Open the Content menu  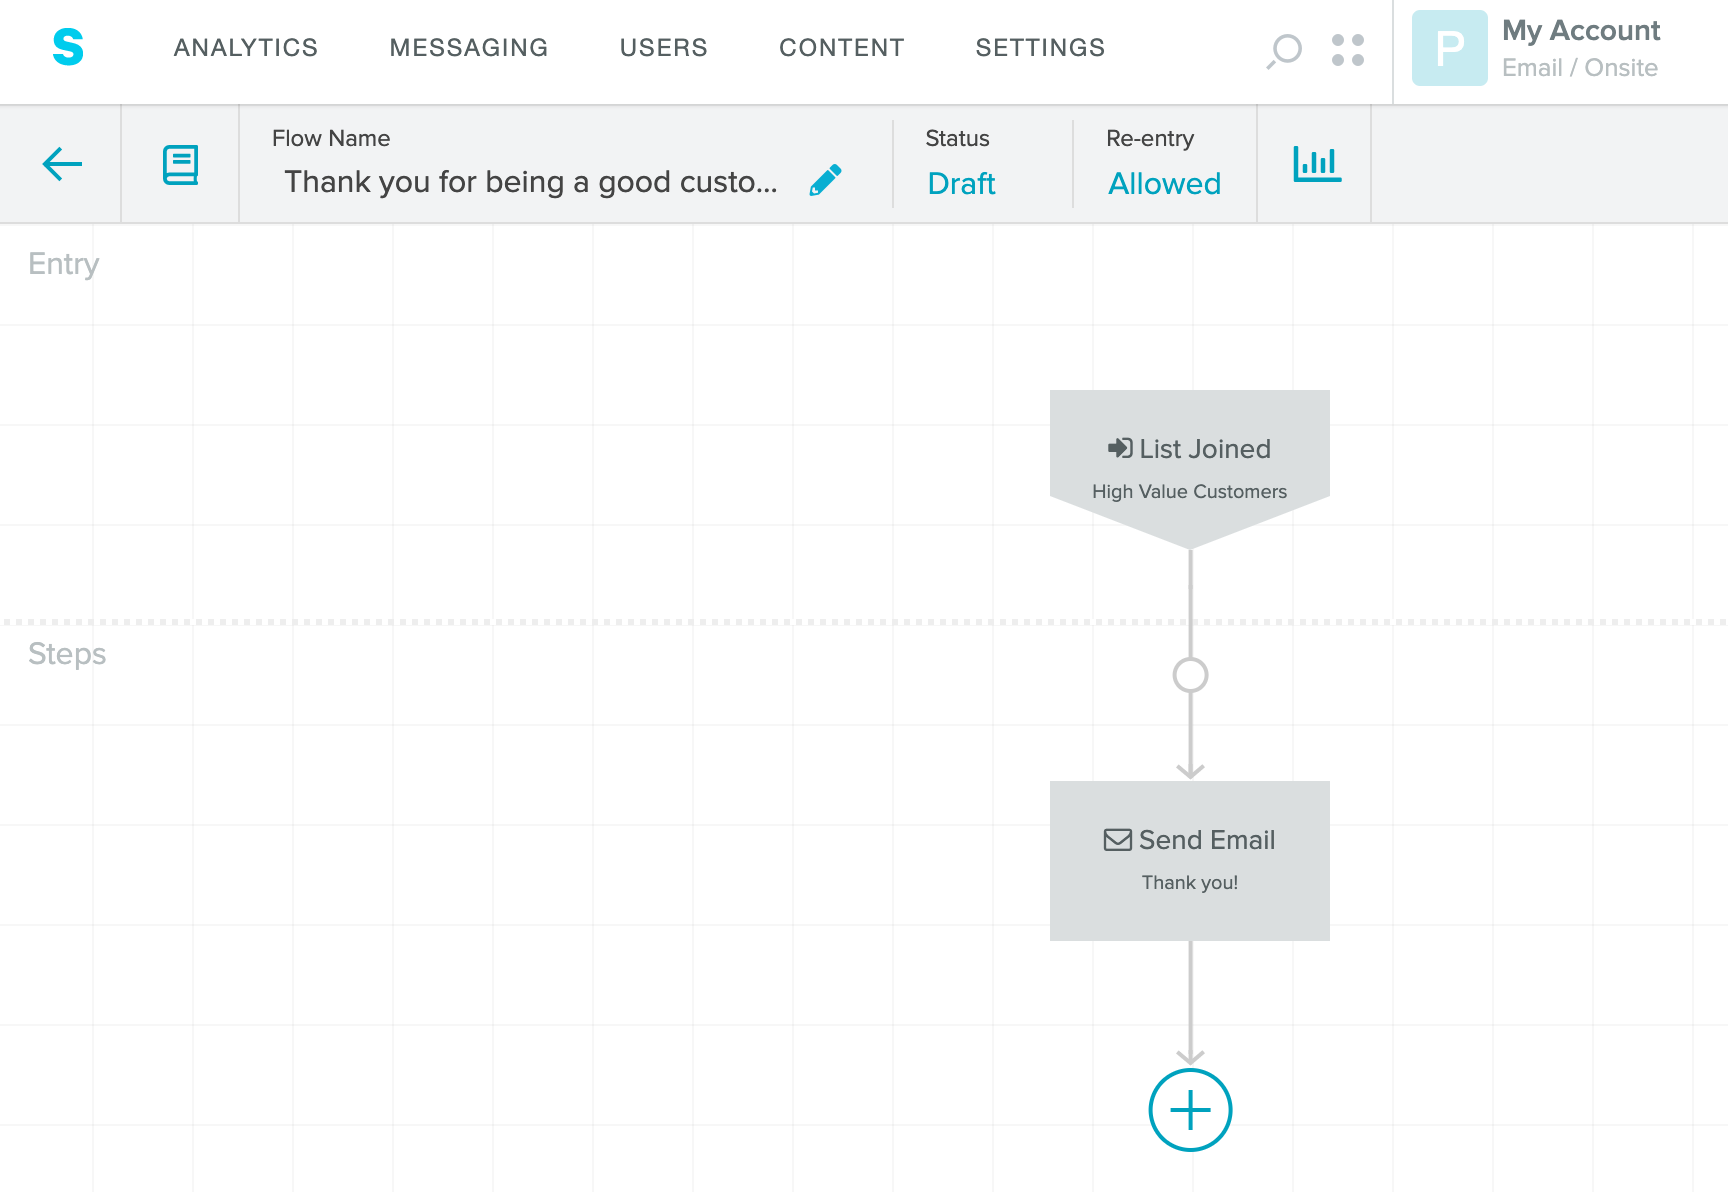pos(842,48)
